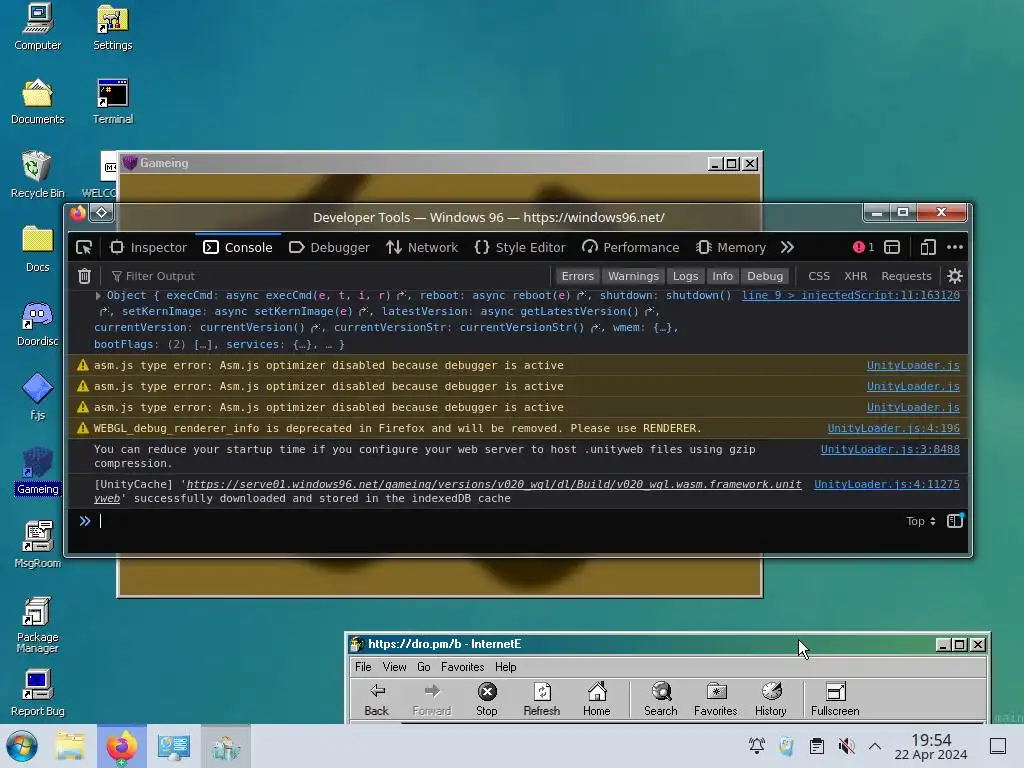Open console settings gear icon
The image size is (1024, 768).
click(x=954, y=276)
